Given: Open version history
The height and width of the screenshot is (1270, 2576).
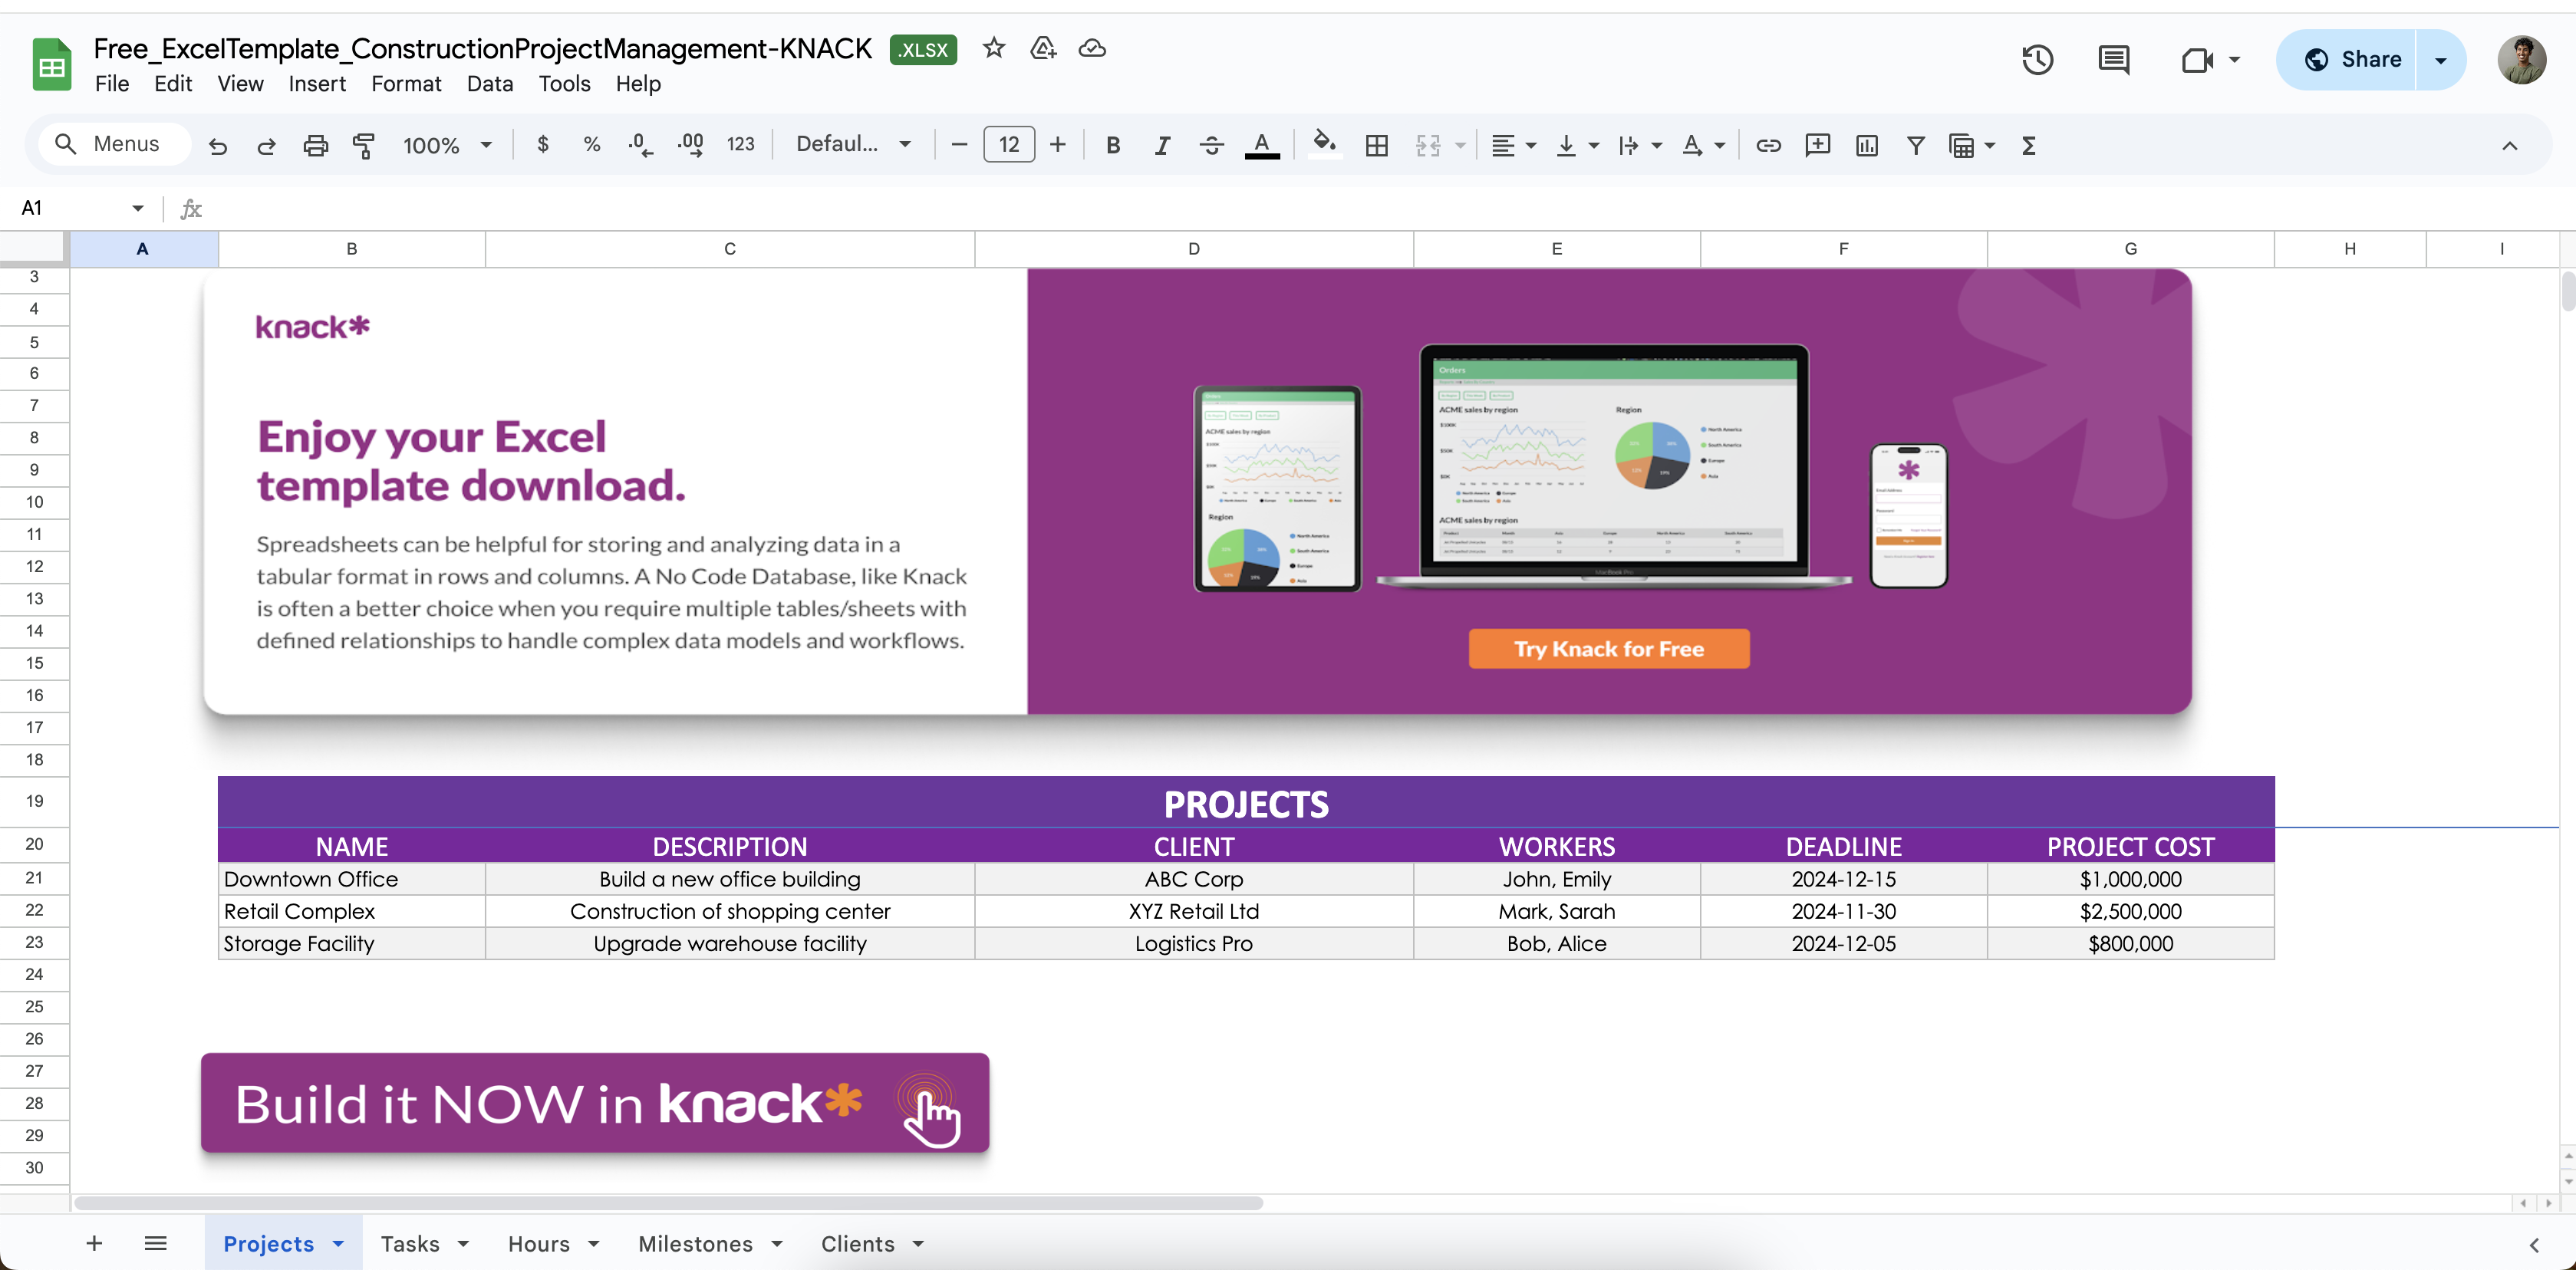Looking at the screenshot, I should tap(2036, 59).
